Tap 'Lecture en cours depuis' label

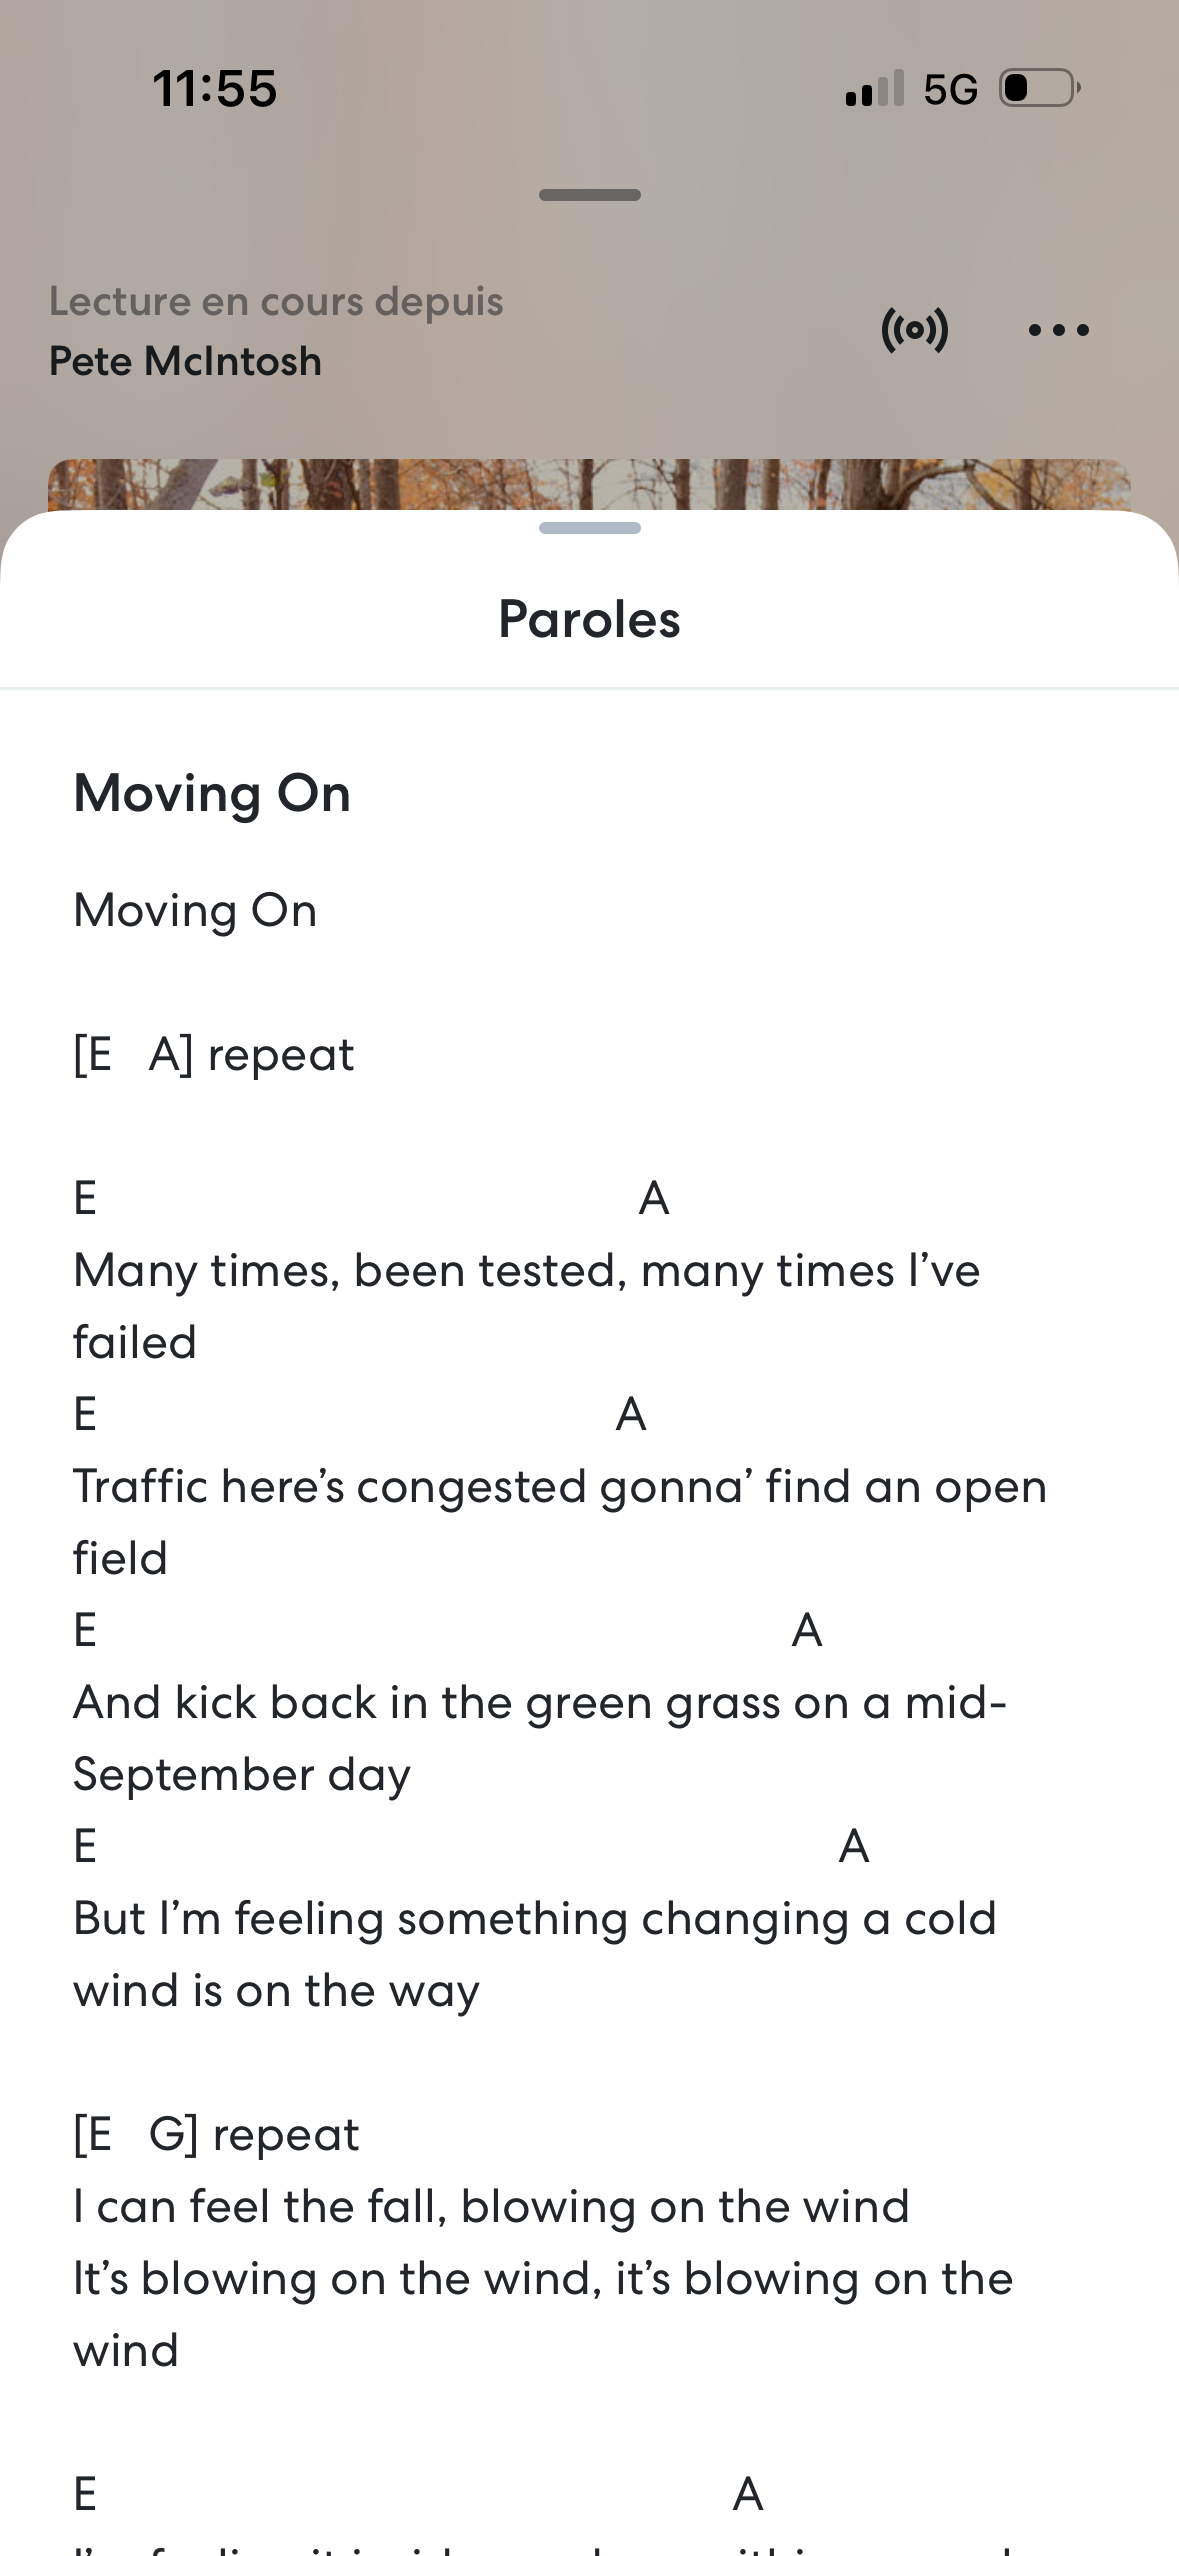point(276,301)
